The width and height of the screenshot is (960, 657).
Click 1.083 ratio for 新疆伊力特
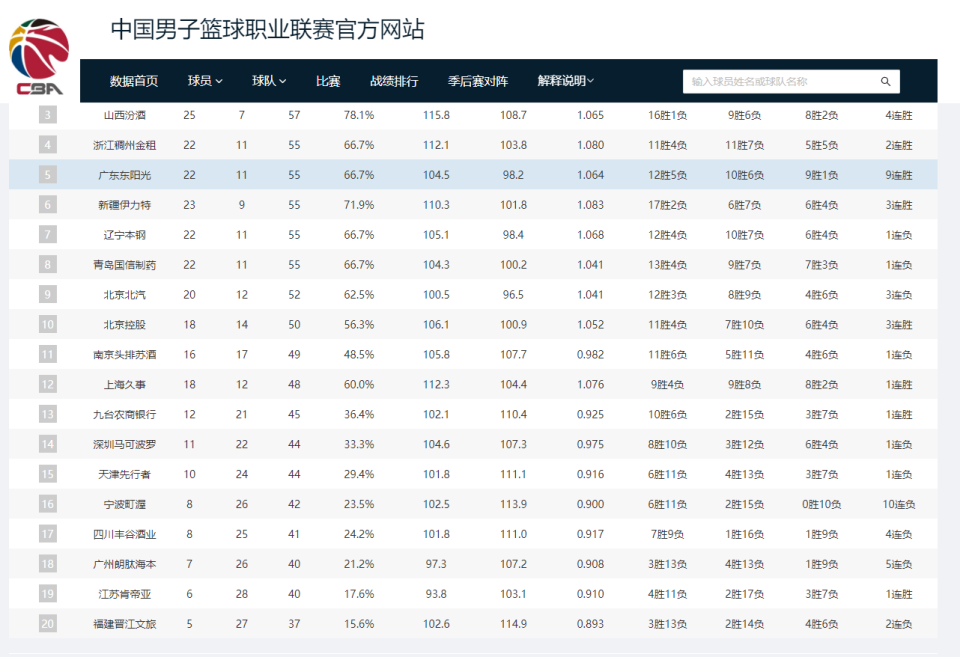pyautogui.click(x=590, y=205)
